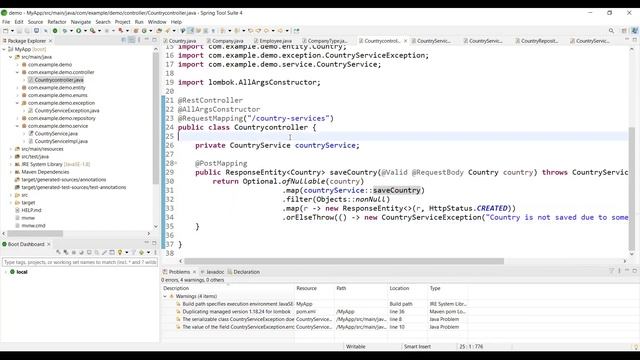Switch to the Country.java editor tab
The width and height of the screenshot is (640, 360).
coord(182,41)
